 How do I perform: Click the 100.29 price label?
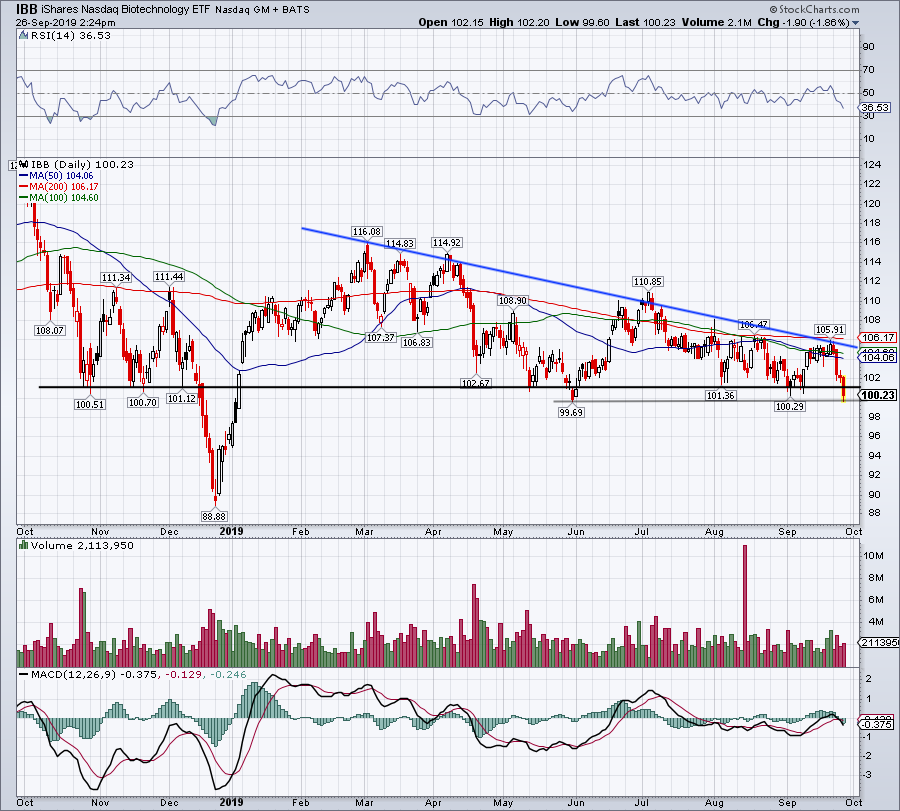[x=790, y=406]
